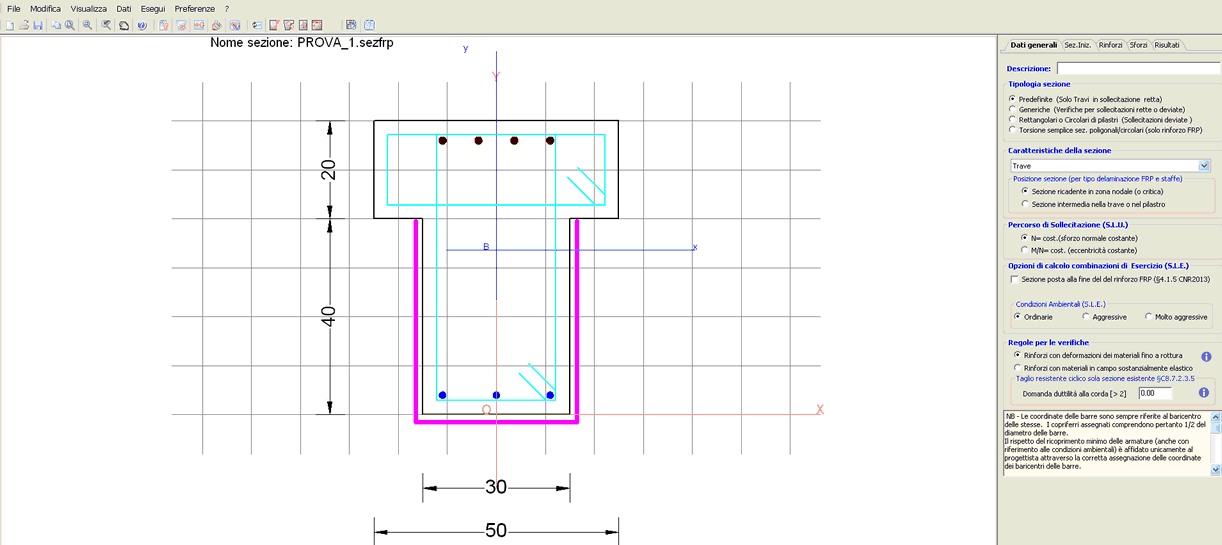The height and width of the screenshot is (545, 1222).
Task: Click the Descrizione text field
Action: coord(1138,68)
